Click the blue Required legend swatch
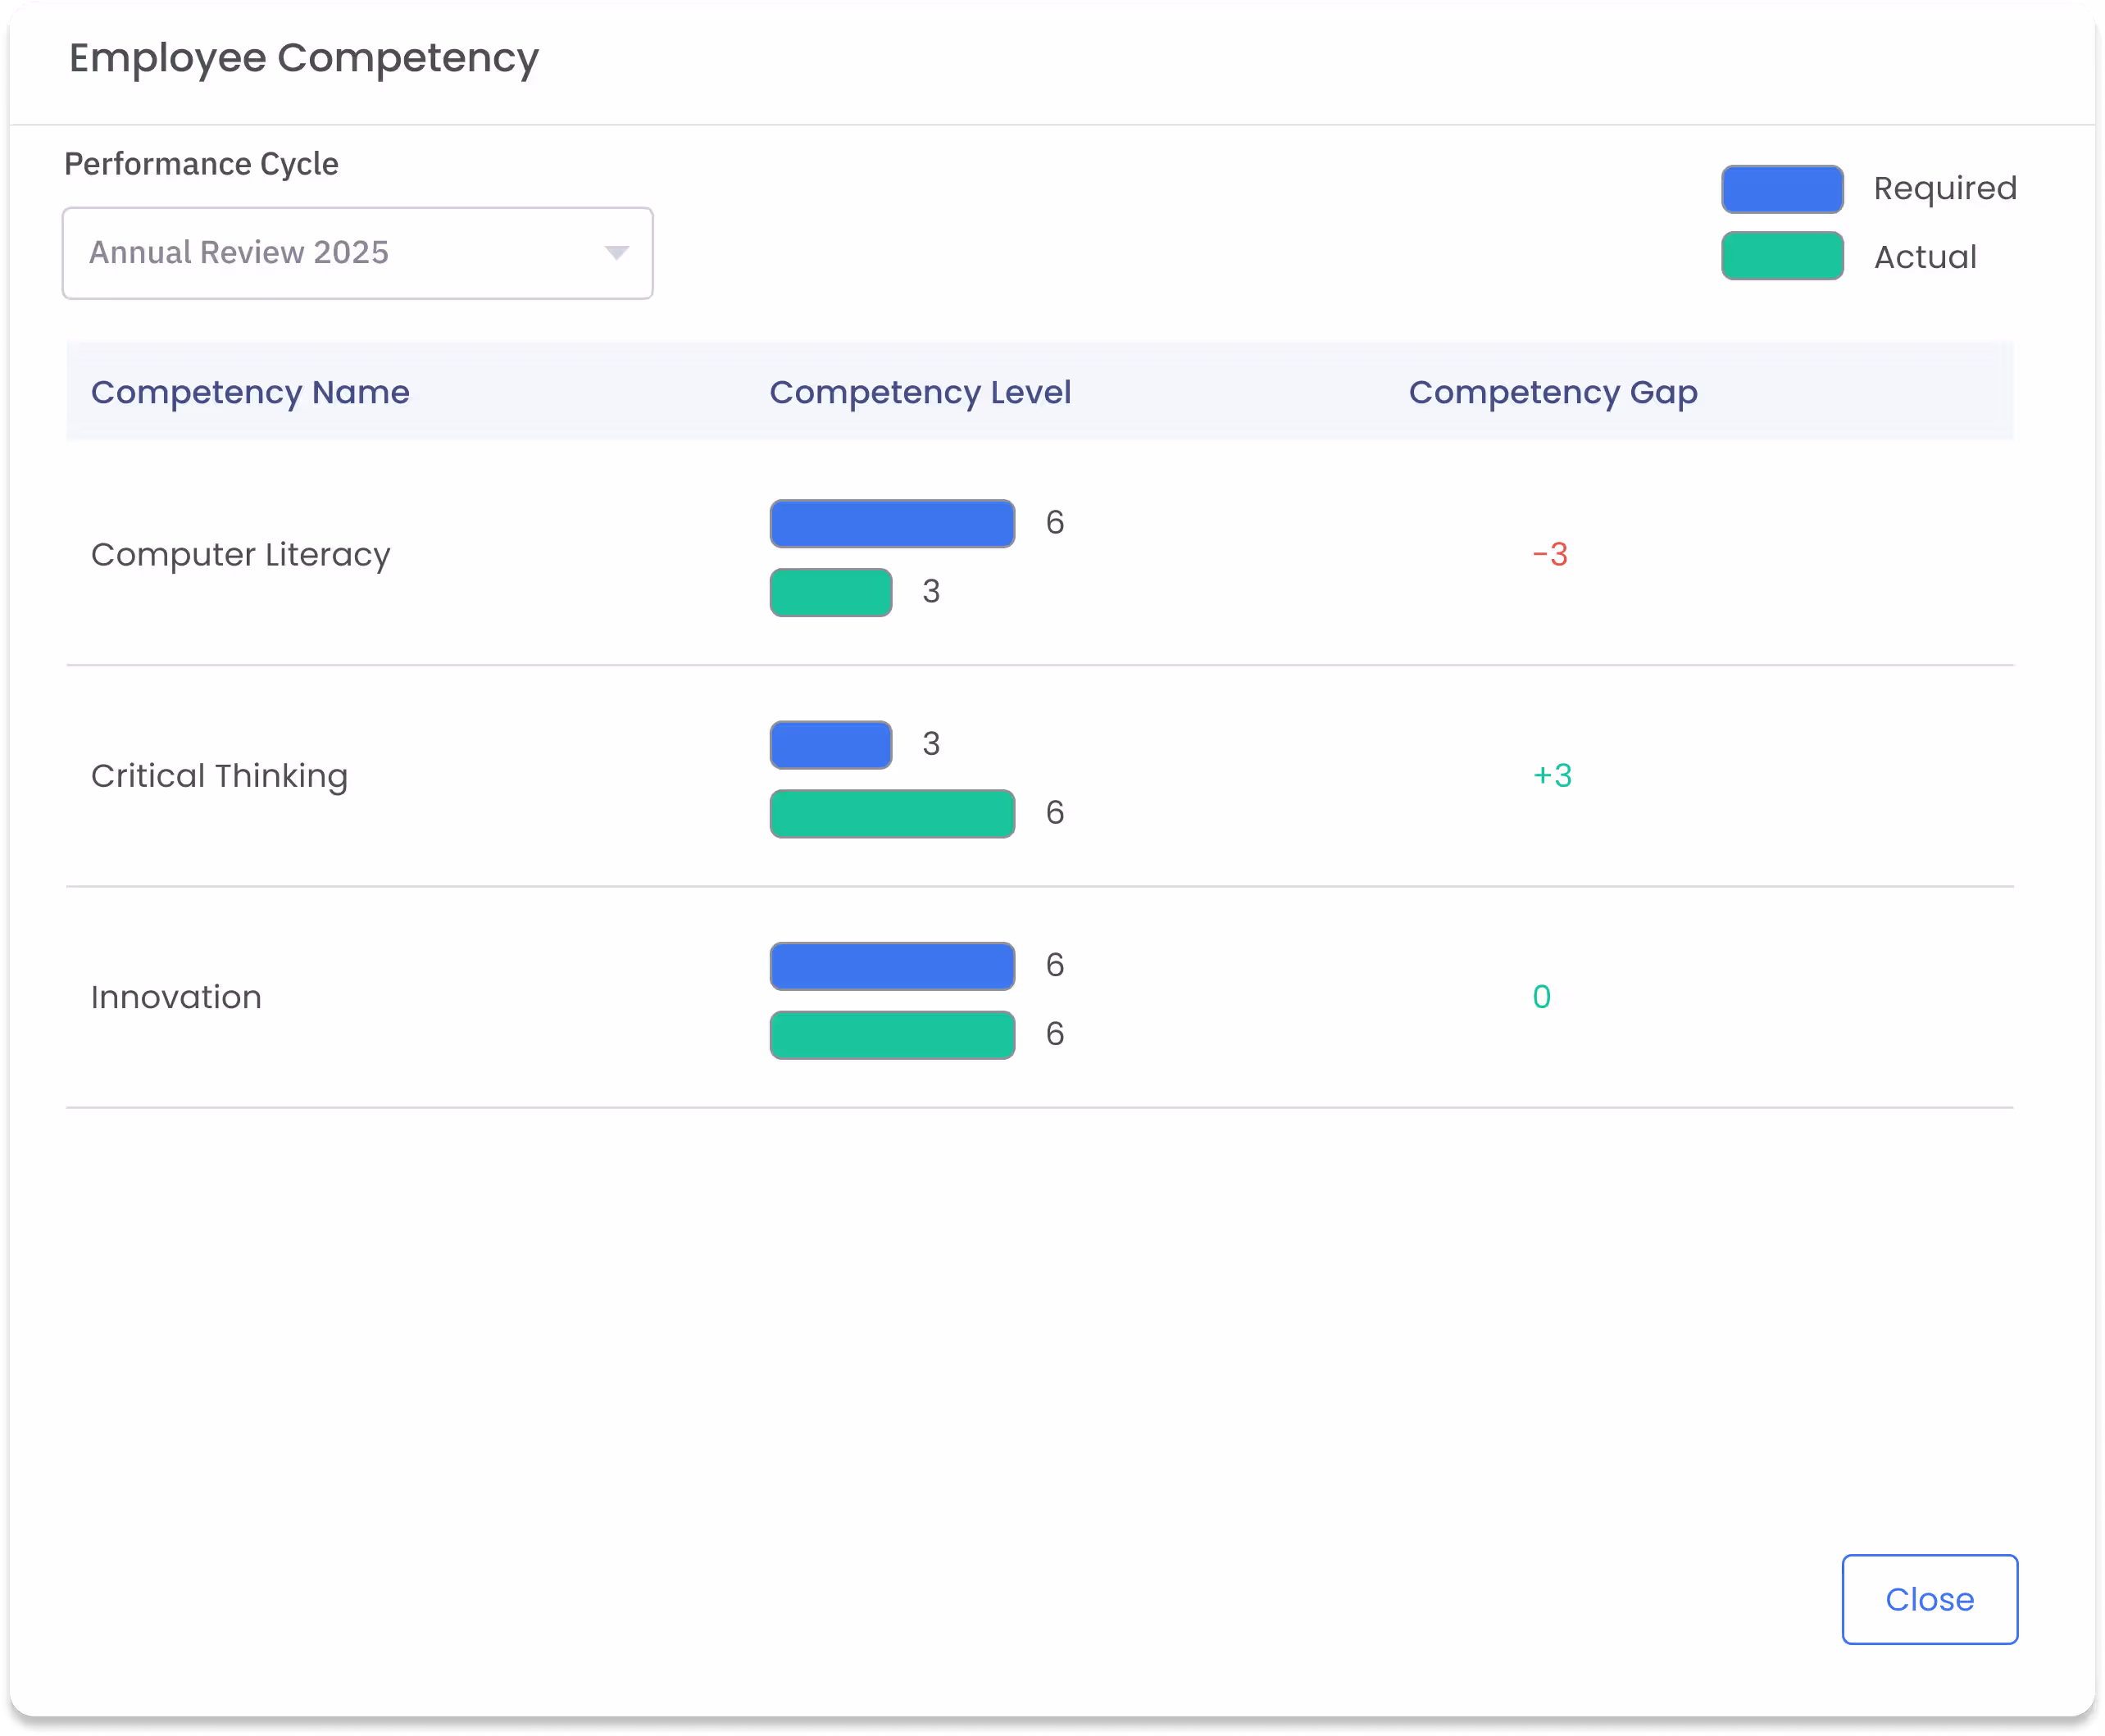Screen dimensions: 2105x1736 pos(1781,189)
